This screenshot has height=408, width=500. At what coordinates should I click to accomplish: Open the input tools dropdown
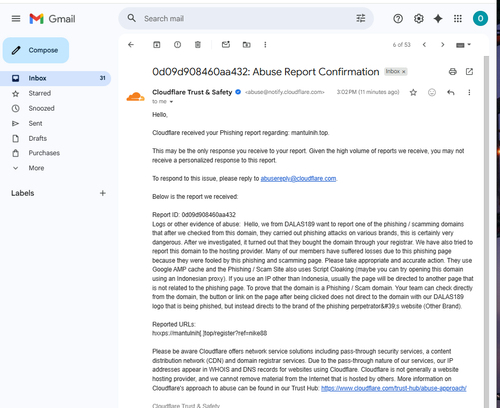[463, 45]
